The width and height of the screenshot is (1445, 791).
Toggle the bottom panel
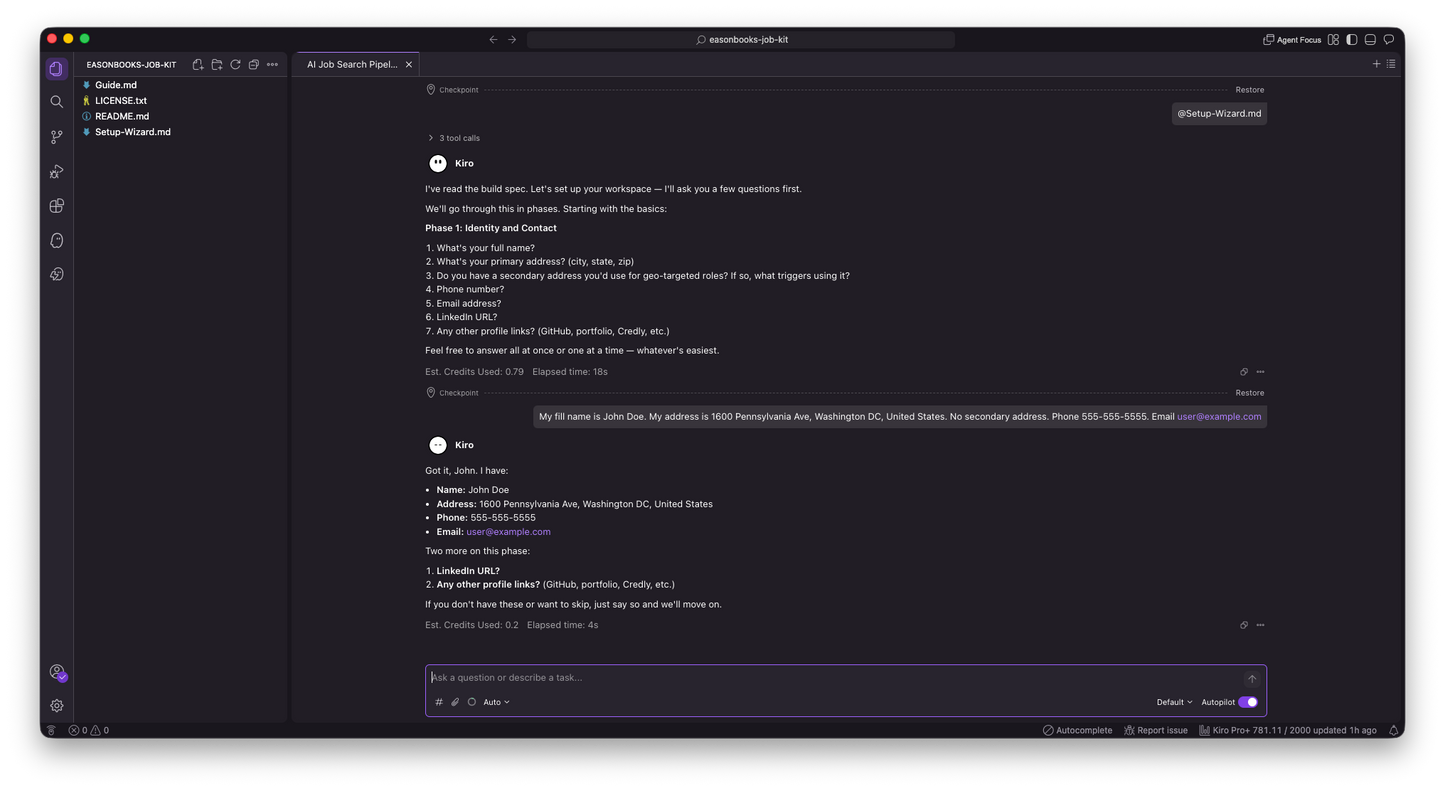point(1370,40)
